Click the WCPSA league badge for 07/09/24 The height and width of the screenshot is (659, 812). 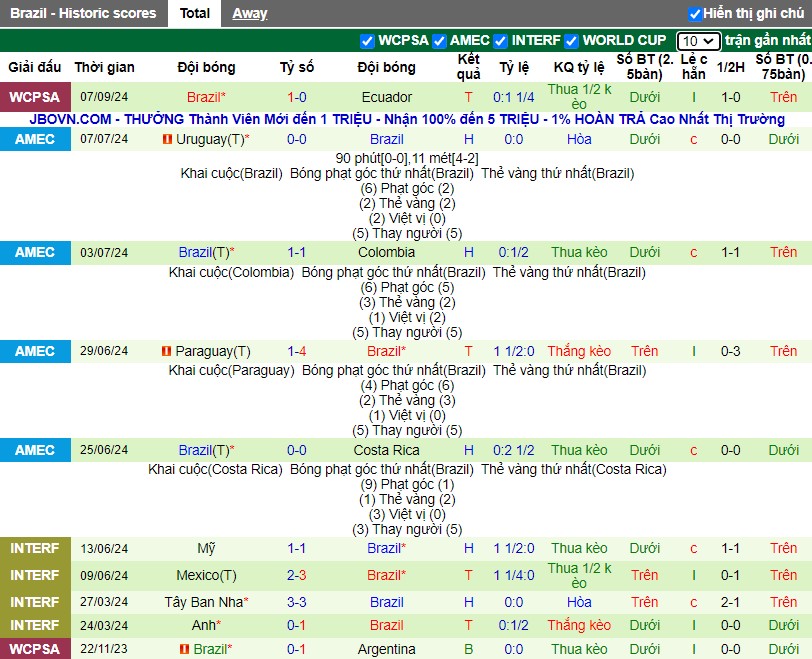35,97
